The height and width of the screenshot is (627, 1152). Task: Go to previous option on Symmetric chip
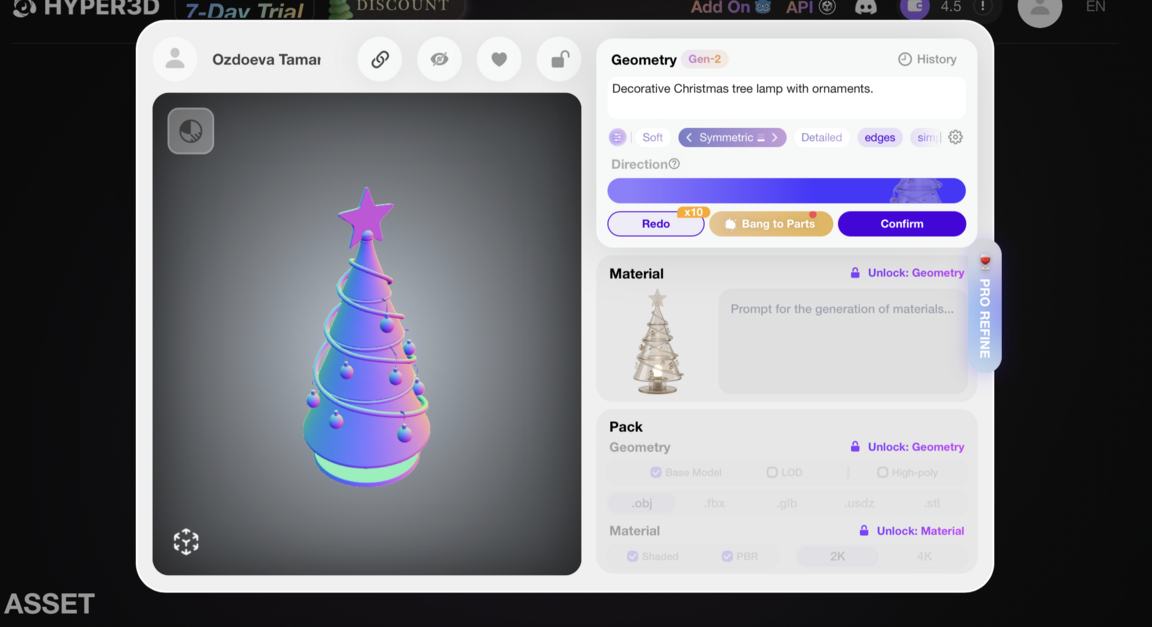688,137
